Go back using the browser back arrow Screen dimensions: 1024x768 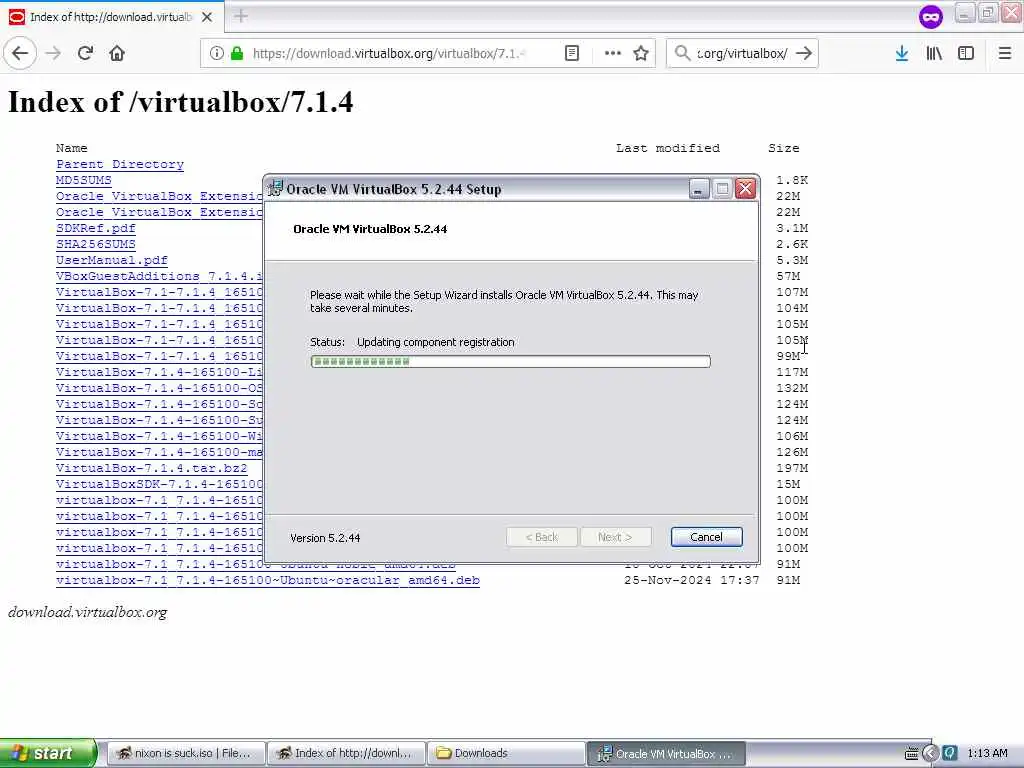pyautogui.click(x=20, y=53)
